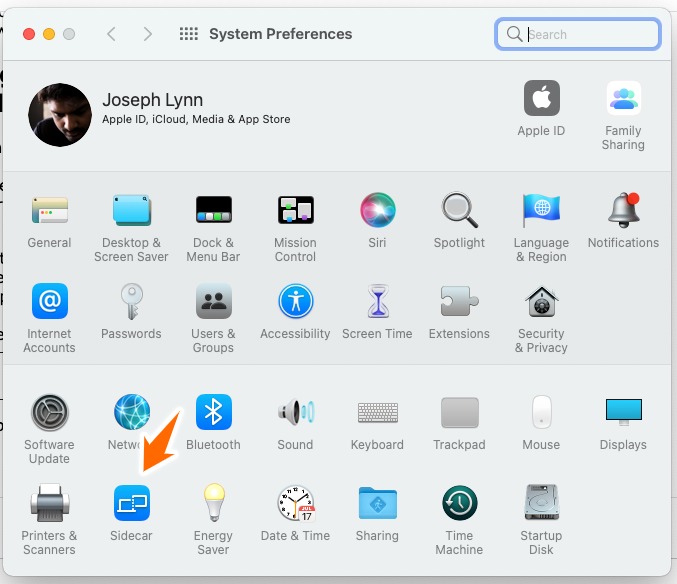This screenshot has width=677, height=584.
Task: Open Sound preferences
Action: click(296, 412)
